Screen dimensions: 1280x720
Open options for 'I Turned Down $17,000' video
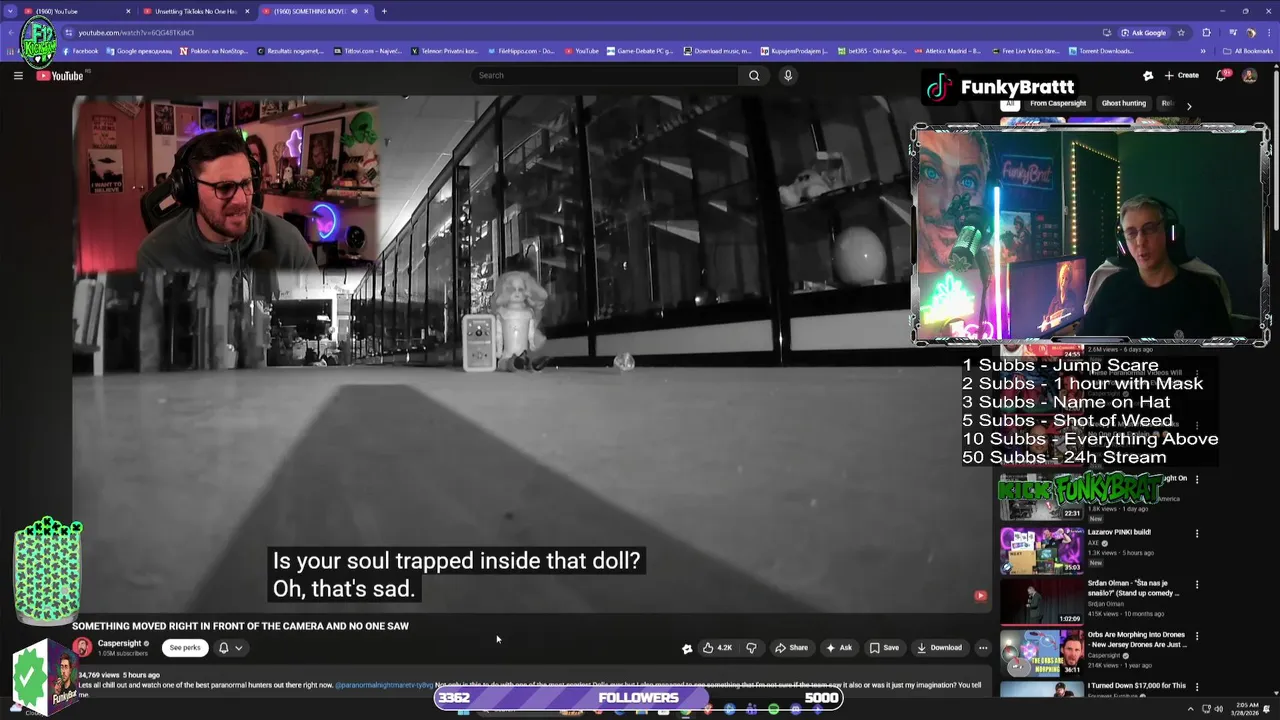click(1197, 687)
